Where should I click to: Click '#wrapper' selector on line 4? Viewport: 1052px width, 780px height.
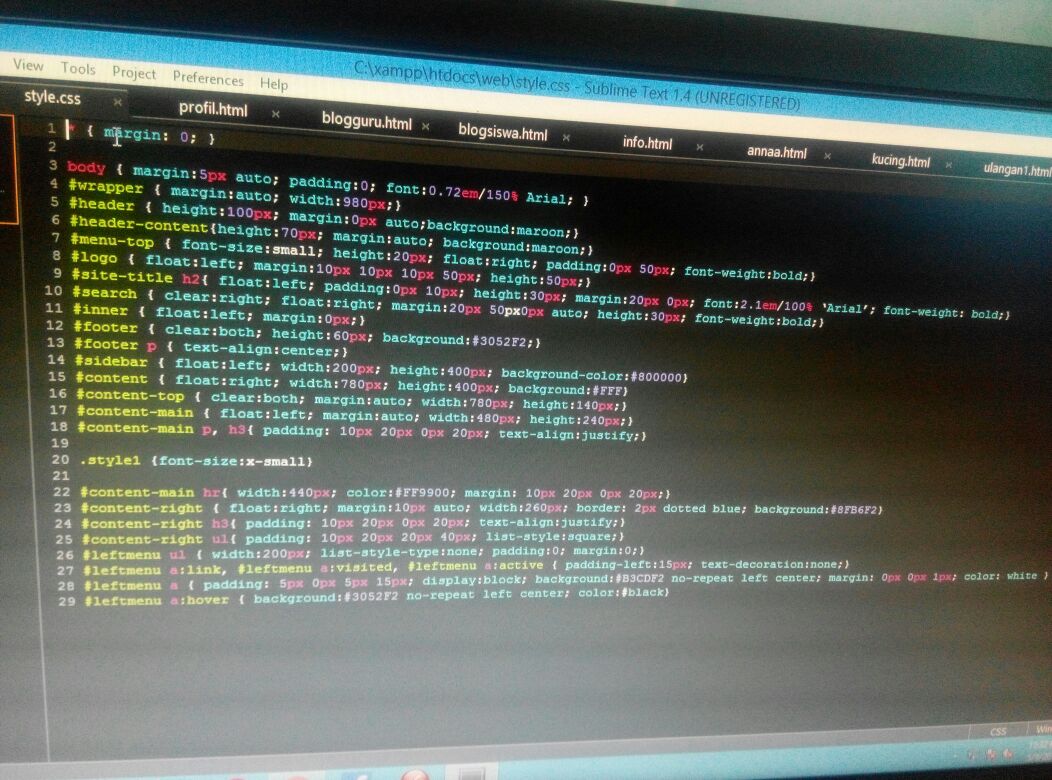pyautogui.click(x=106, y=186)
